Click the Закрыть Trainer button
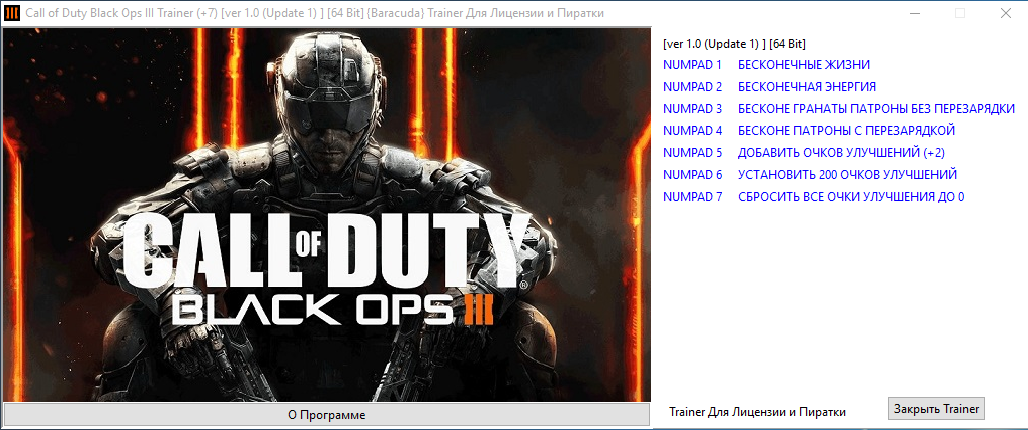This screenshot has height=430, width=1028. pyautogui.click(x=936, y=408)
